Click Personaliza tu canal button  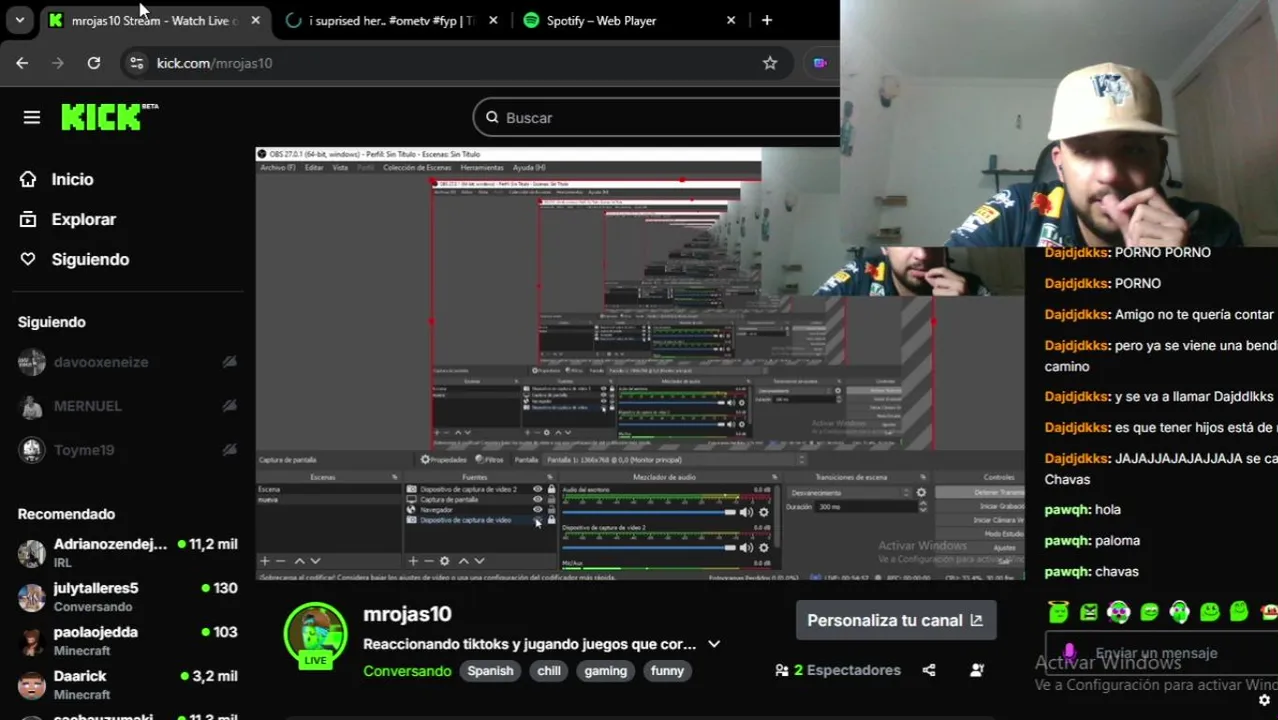[x=895, y=620]
